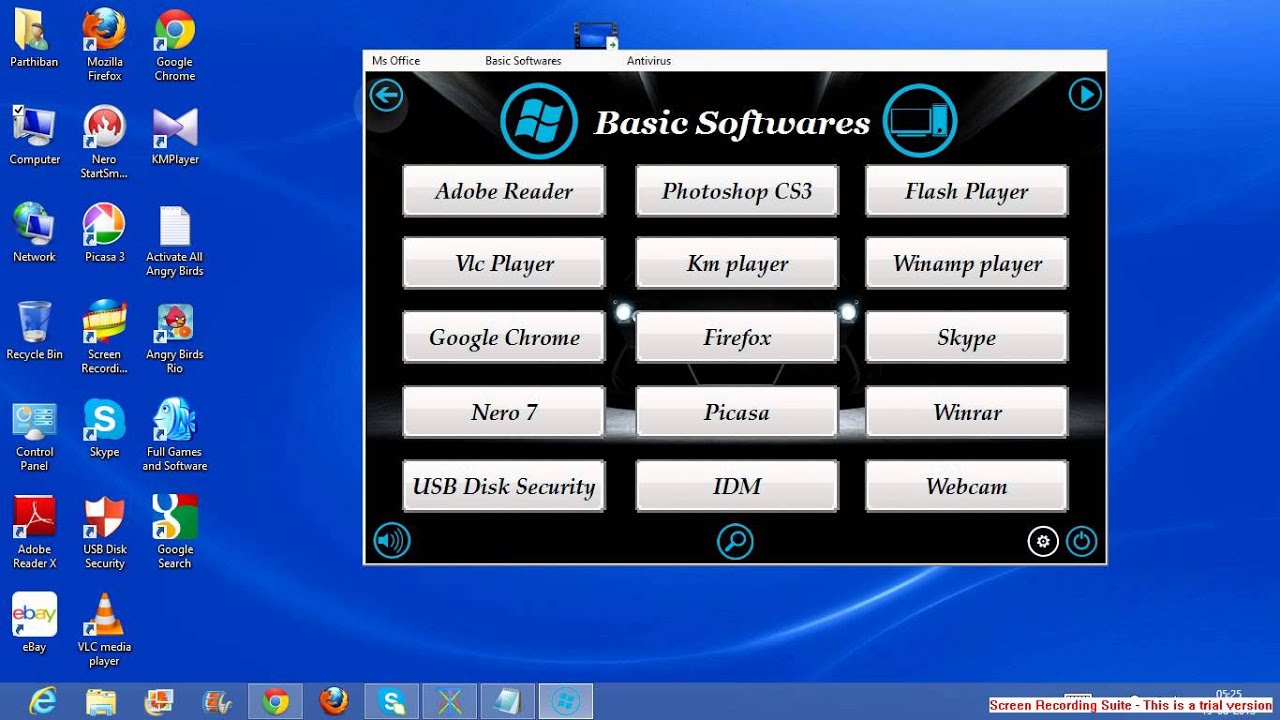This screenshot has width=1280, height=720.
Task: Select the Vlc Player button
Action: [x=504, y=264]
